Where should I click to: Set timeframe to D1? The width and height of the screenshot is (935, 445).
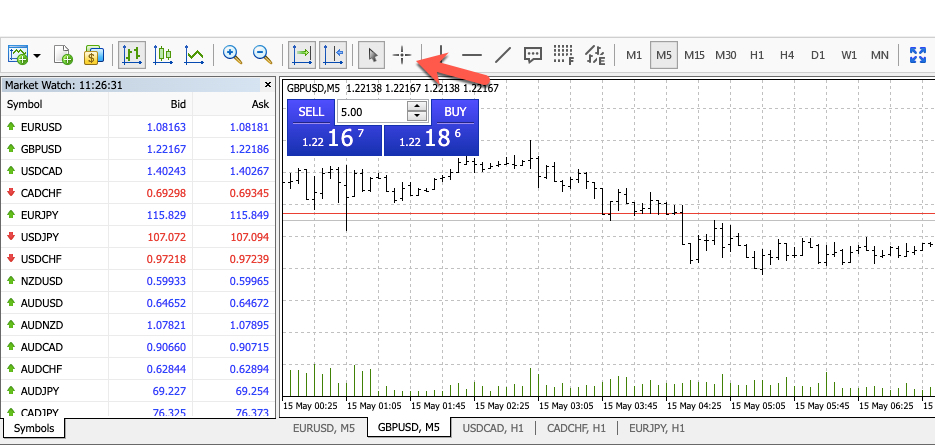click(x=818, y=55)
